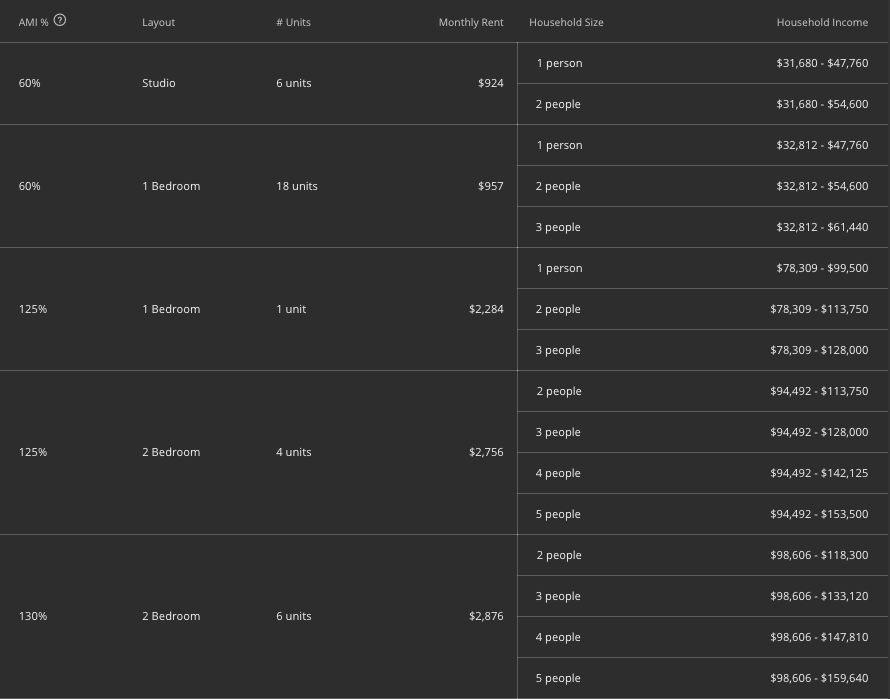The image size is (890, 699).
Task: Click the $78,309 - $99,500 income range
Action: (x=822, y=268)
